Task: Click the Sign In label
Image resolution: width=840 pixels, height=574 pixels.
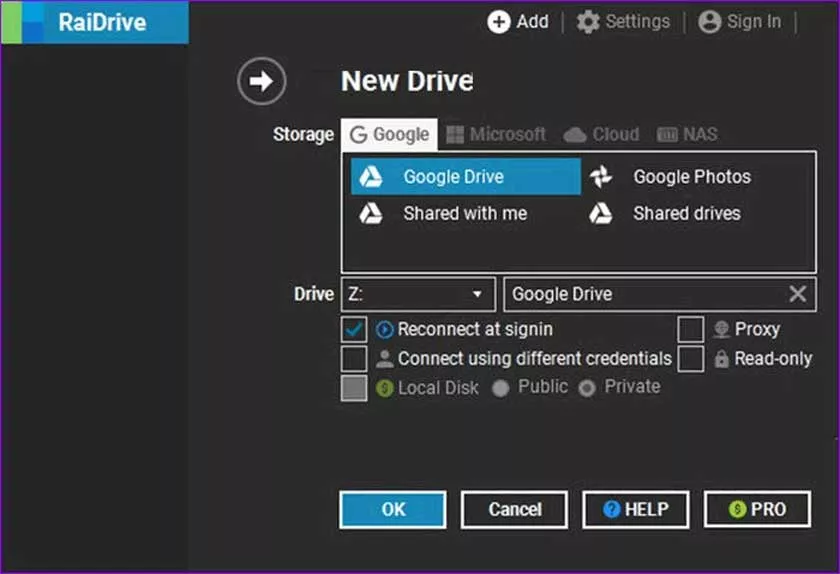Action: (754, 22)
